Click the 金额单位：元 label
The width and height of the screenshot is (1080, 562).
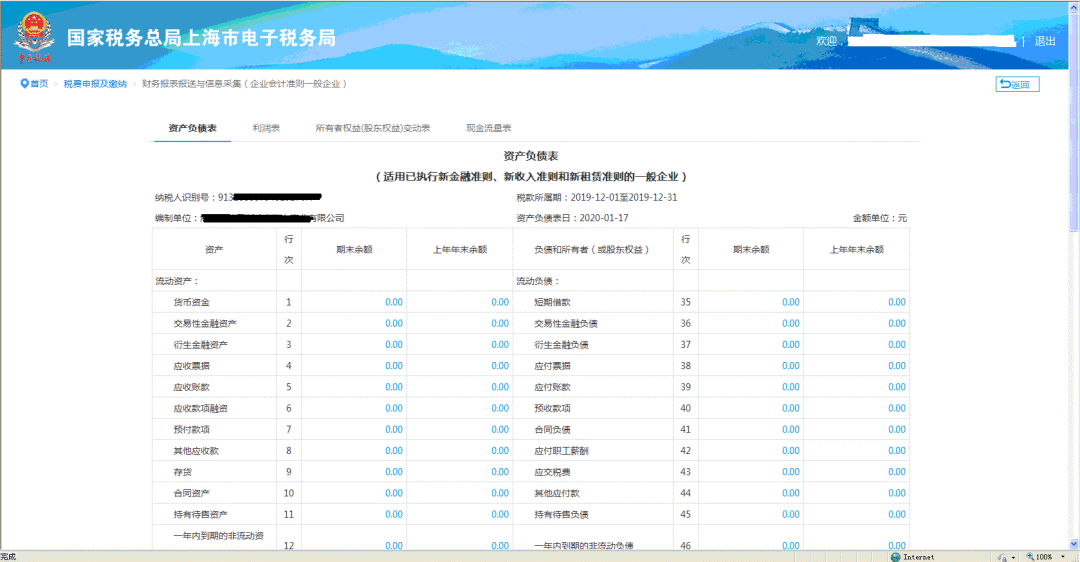click(880, 218)
